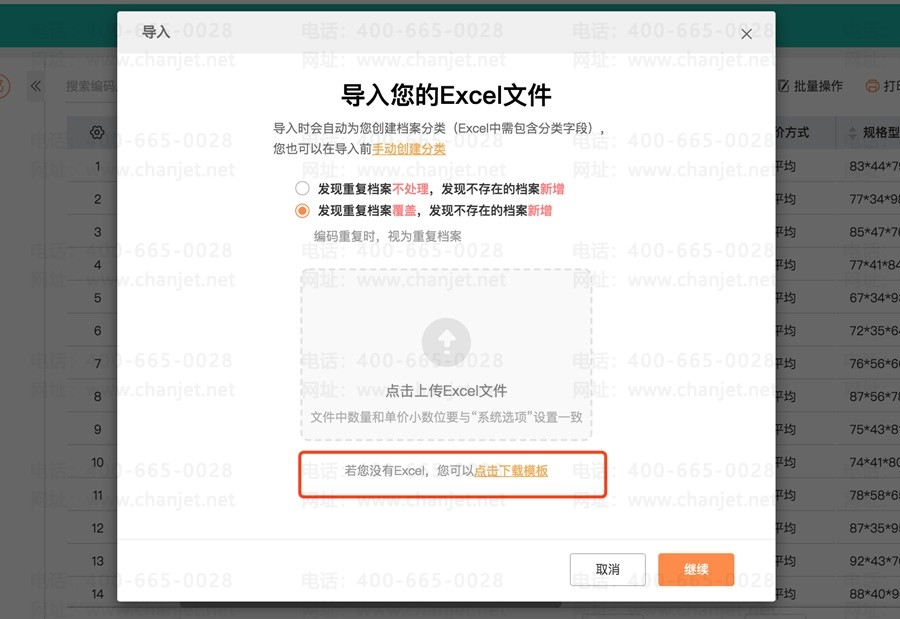900x619 pixels.
Task: Click 编码重复时，视为重复档案 hint text
Action: click(387, 236)
